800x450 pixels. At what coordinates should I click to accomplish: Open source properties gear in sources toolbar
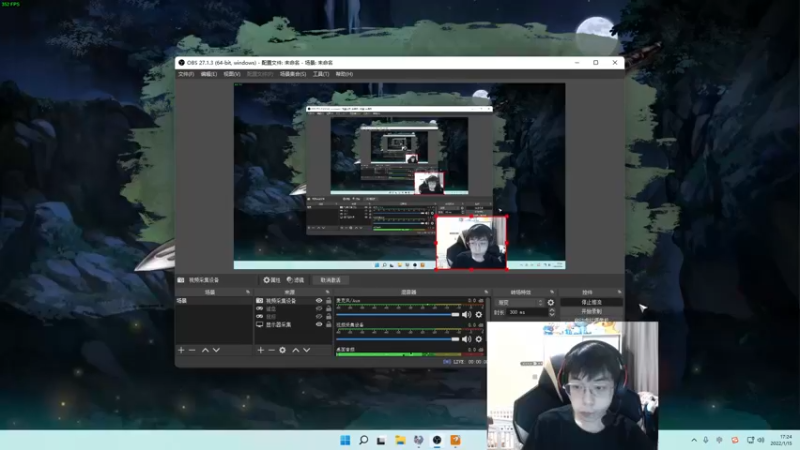(x=283, y=350)
